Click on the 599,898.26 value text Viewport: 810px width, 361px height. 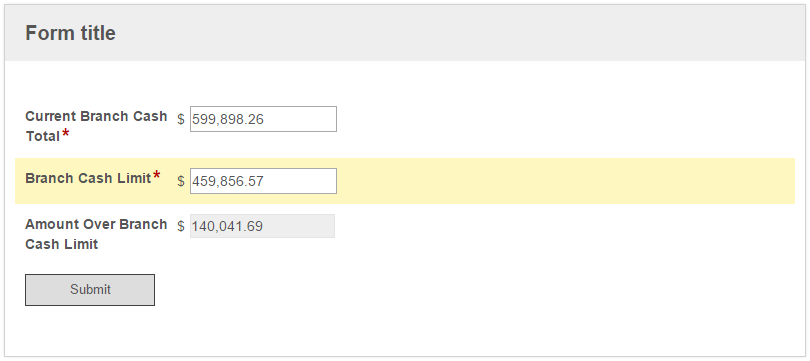[228, 119]
